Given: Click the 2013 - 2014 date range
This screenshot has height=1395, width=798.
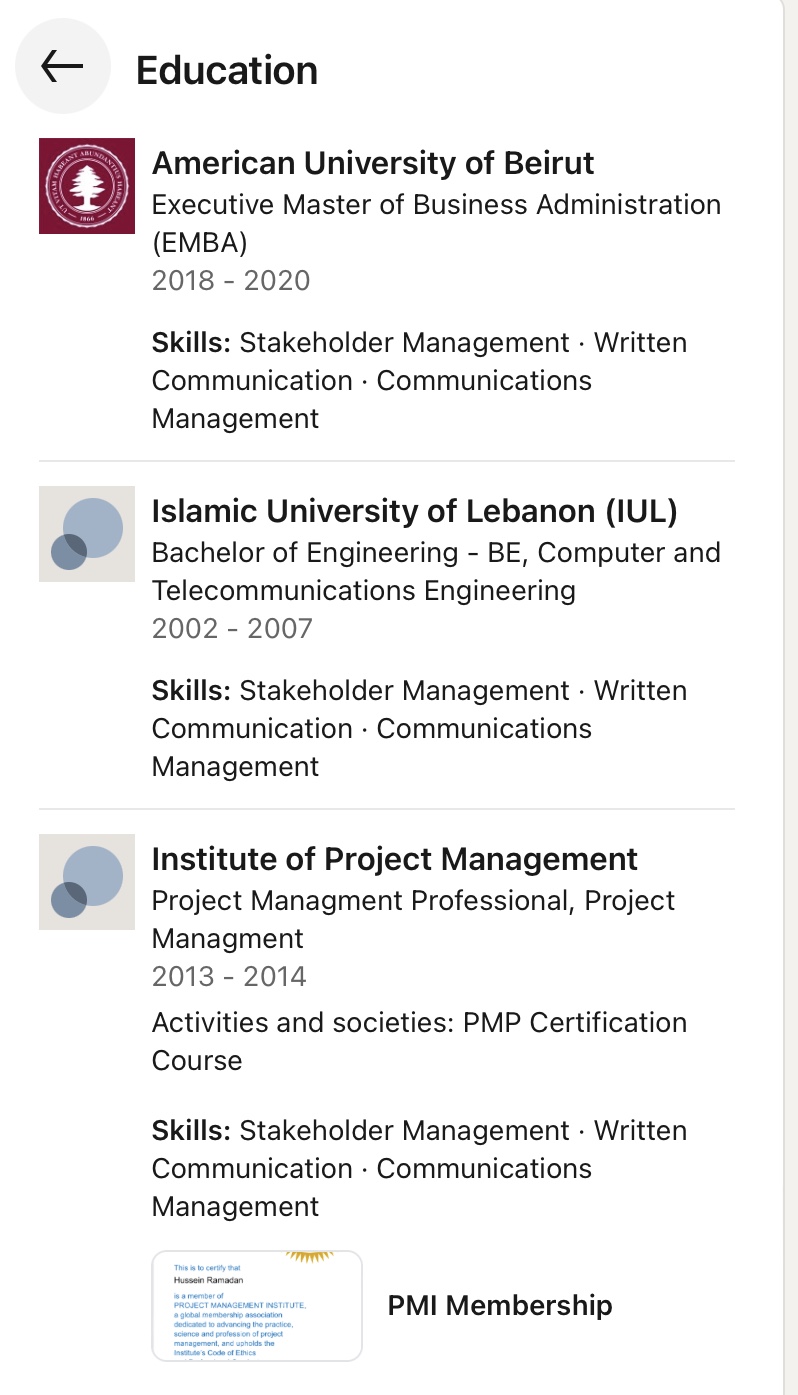Looking at the screenshot, I should (x=229, y=977).
